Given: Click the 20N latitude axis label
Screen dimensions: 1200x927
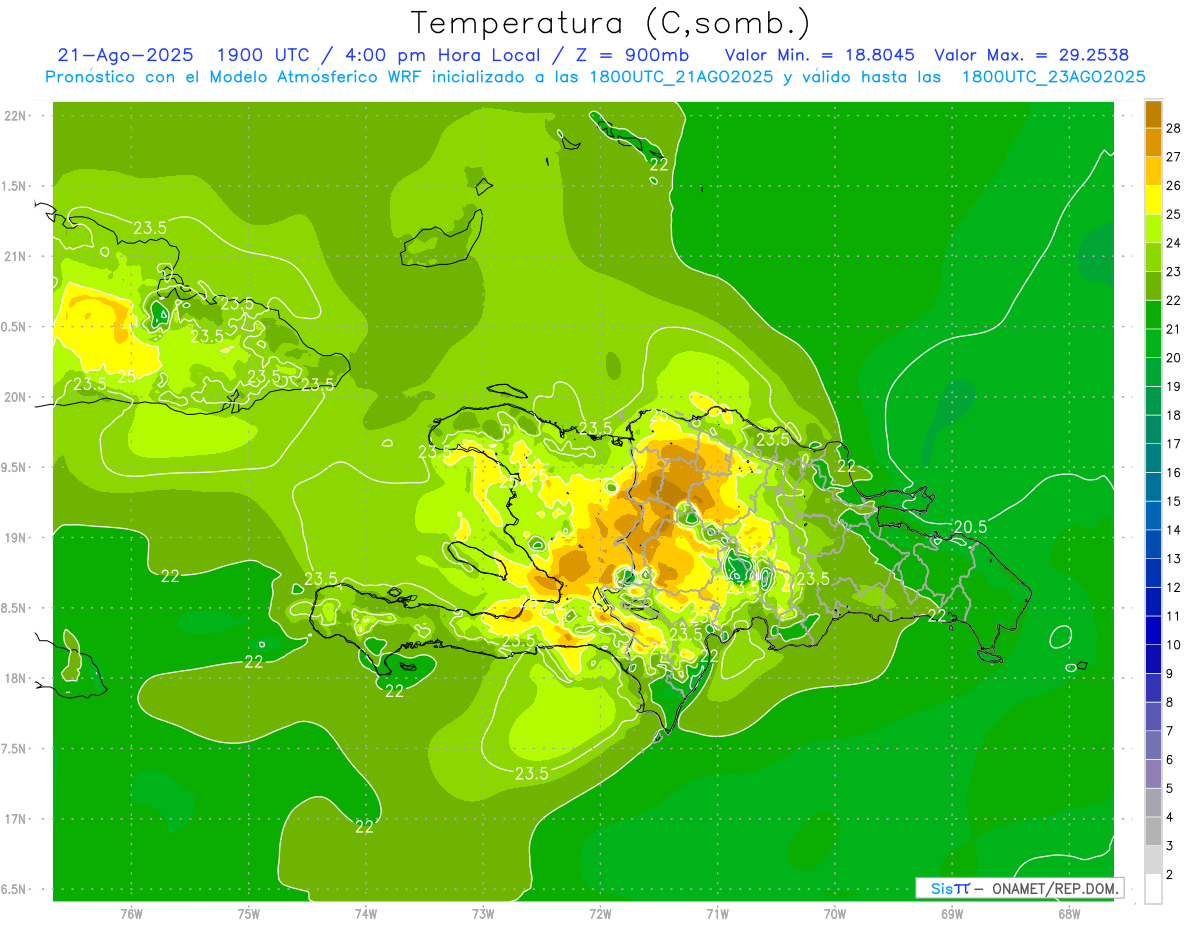Looking at the screenshot, I should pos(16,397).
